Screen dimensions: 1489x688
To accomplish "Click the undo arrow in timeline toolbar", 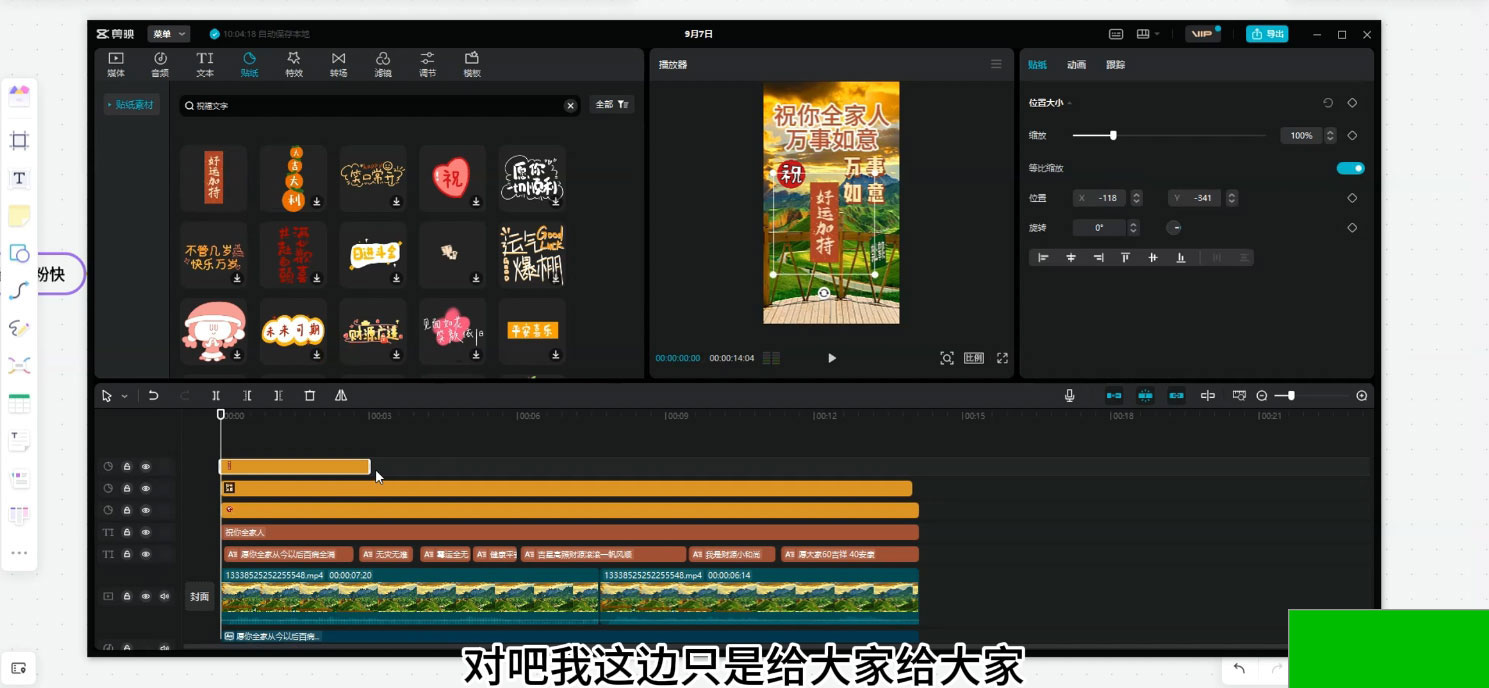I will pos(153,396).
